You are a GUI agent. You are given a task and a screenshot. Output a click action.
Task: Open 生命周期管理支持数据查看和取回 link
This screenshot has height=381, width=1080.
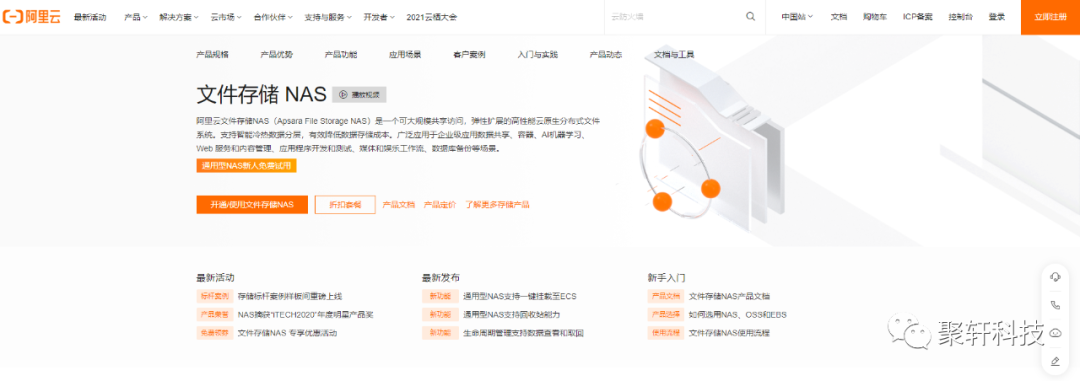point(523,333)
